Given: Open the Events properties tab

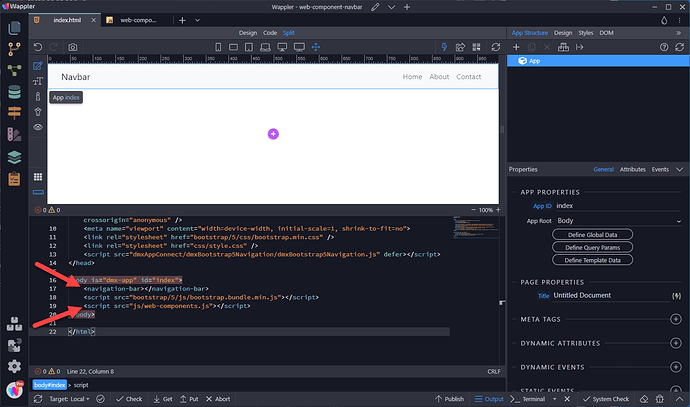Looking at the screenshot, I should pyautogui.click(x=660, y=169).
